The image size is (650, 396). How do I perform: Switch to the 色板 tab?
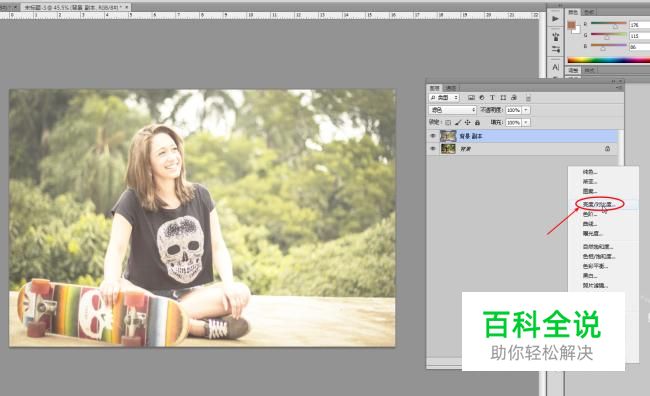(589, 12)
